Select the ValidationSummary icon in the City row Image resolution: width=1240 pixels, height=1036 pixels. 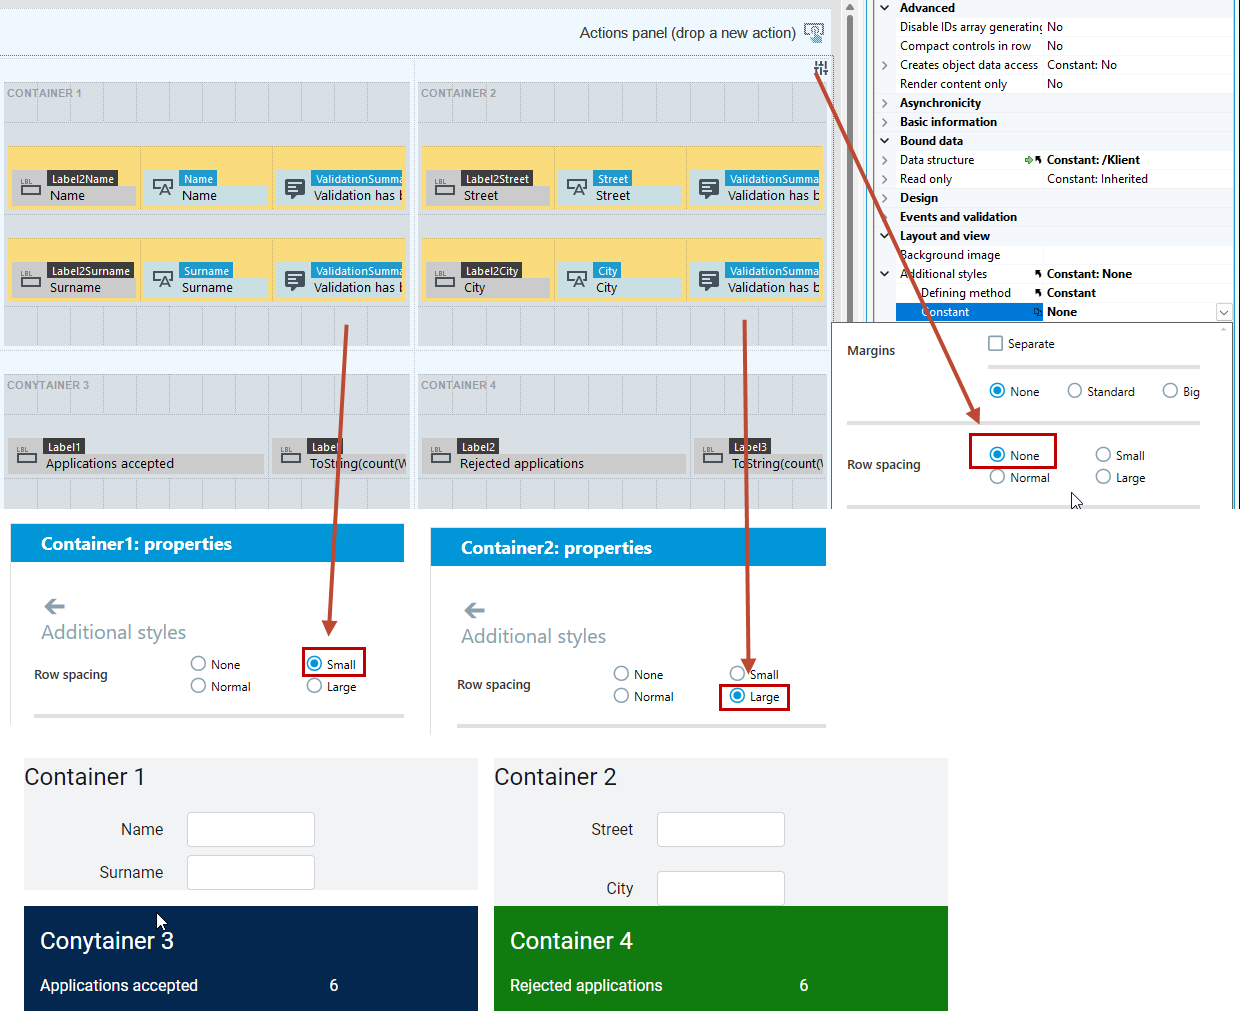click(709, 279)
